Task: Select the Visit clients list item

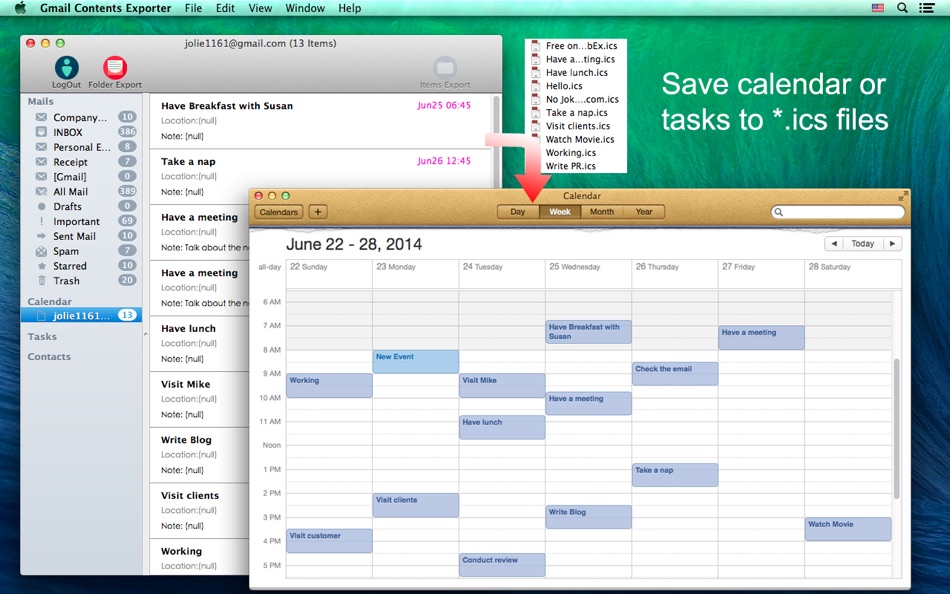Action: [x=199, y=510]
